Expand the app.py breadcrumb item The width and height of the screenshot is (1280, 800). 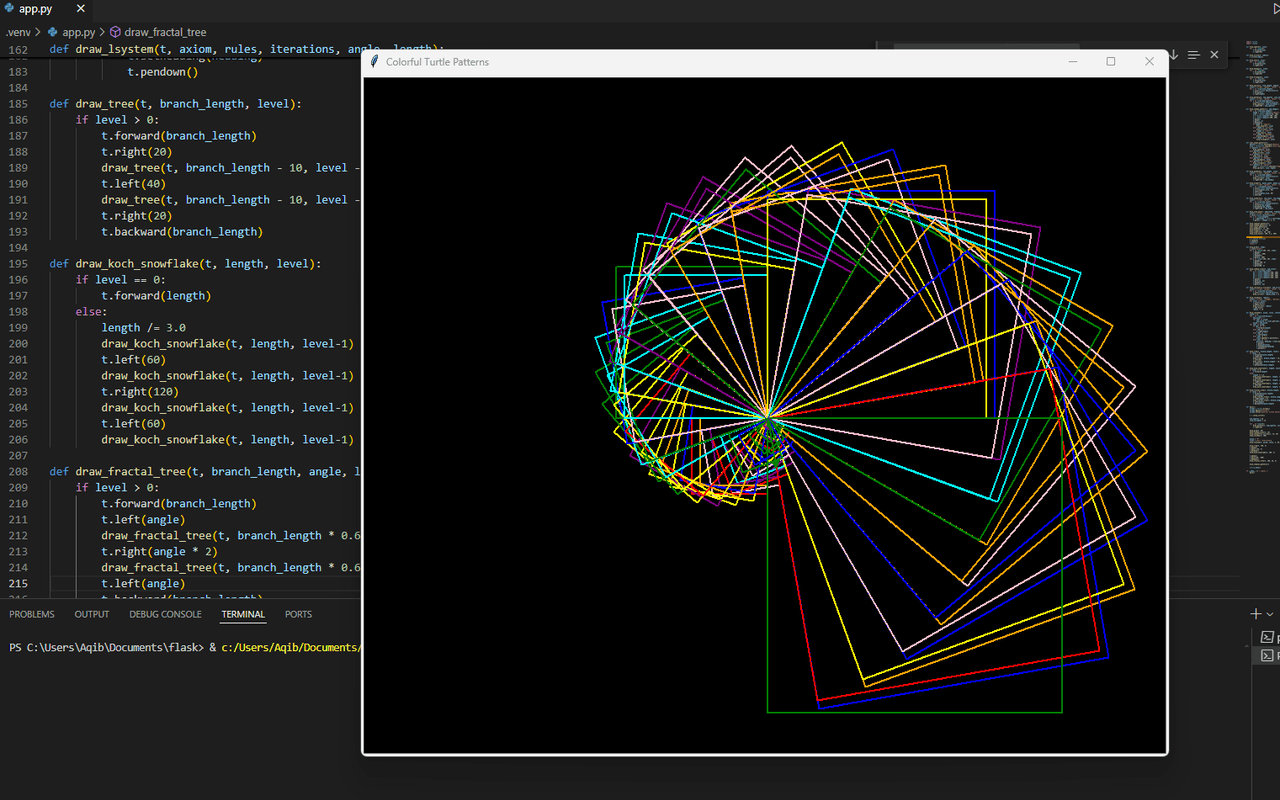(78, 32)
